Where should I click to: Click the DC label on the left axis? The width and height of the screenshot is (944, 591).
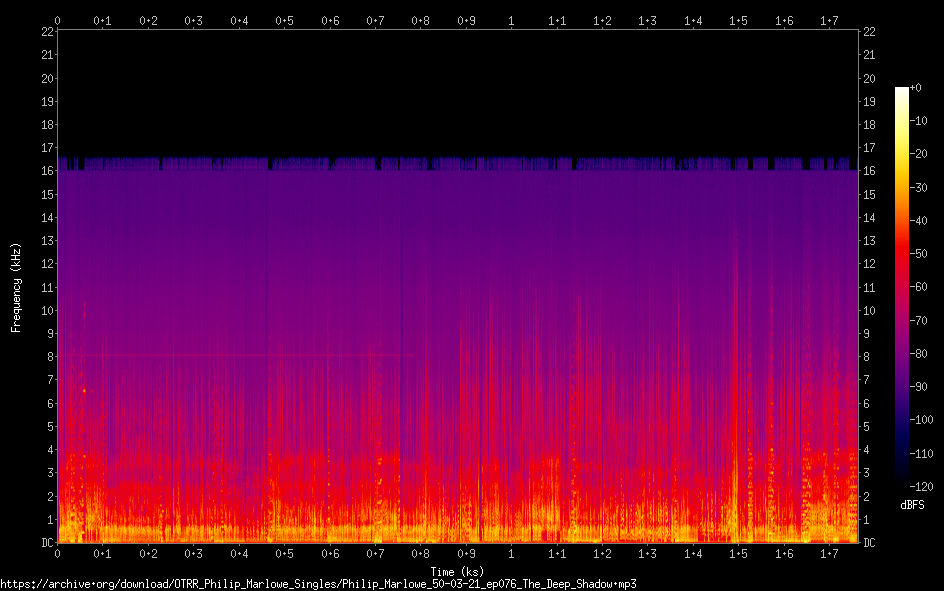(x=47, y=543)
